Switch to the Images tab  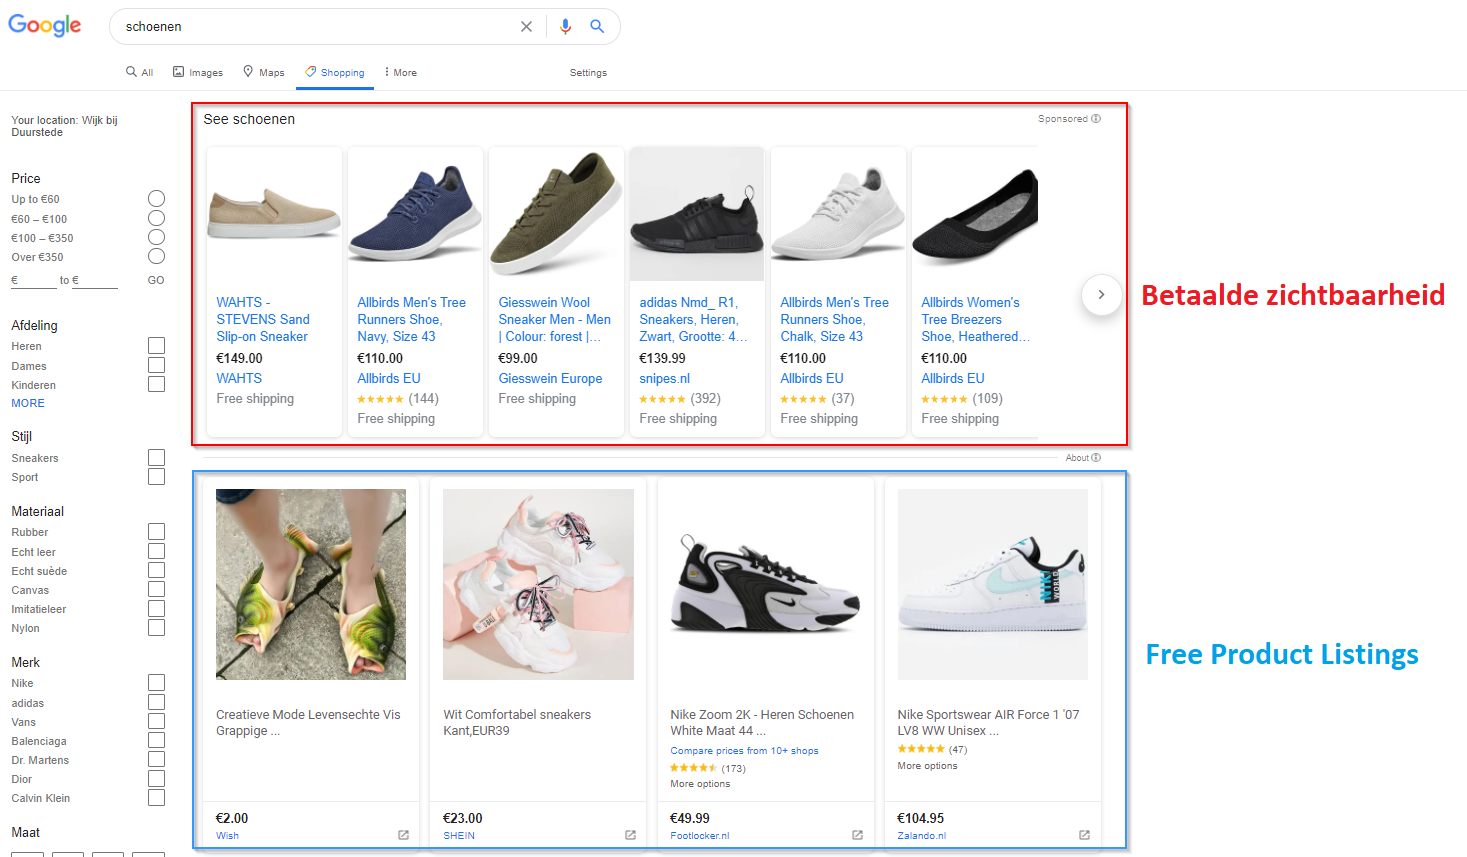click(198, 72)
